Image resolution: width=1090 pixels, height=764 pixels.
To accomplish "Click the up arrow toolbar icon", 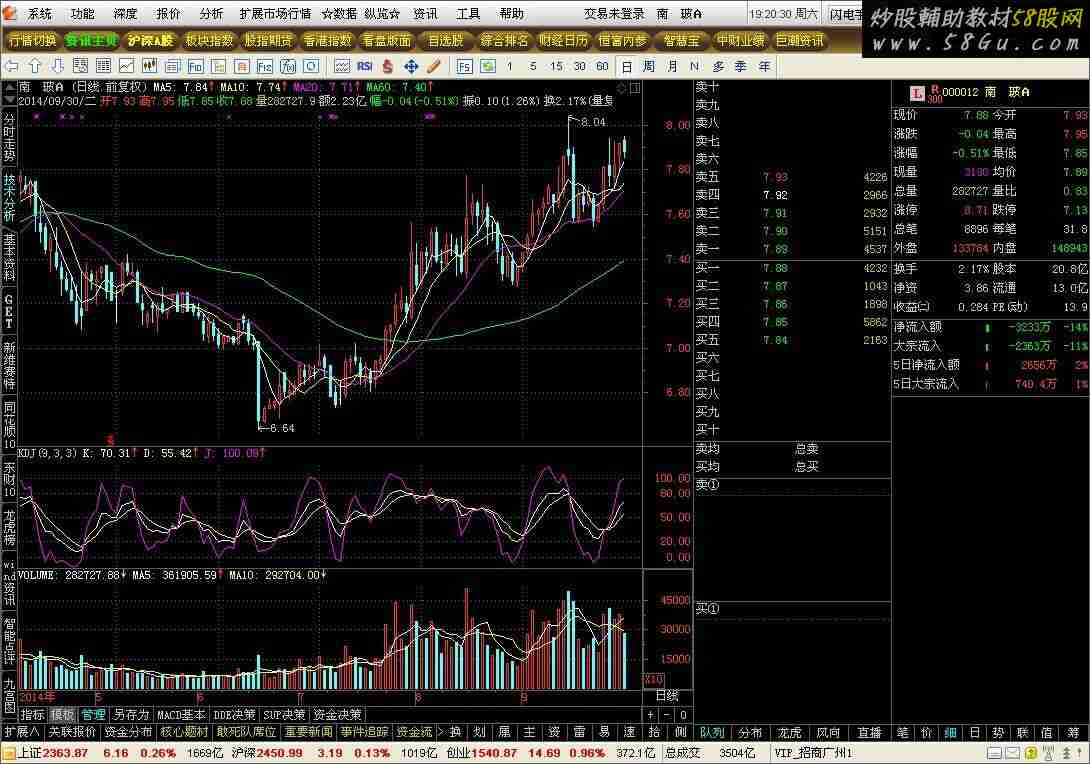I will tap(35, 67).
